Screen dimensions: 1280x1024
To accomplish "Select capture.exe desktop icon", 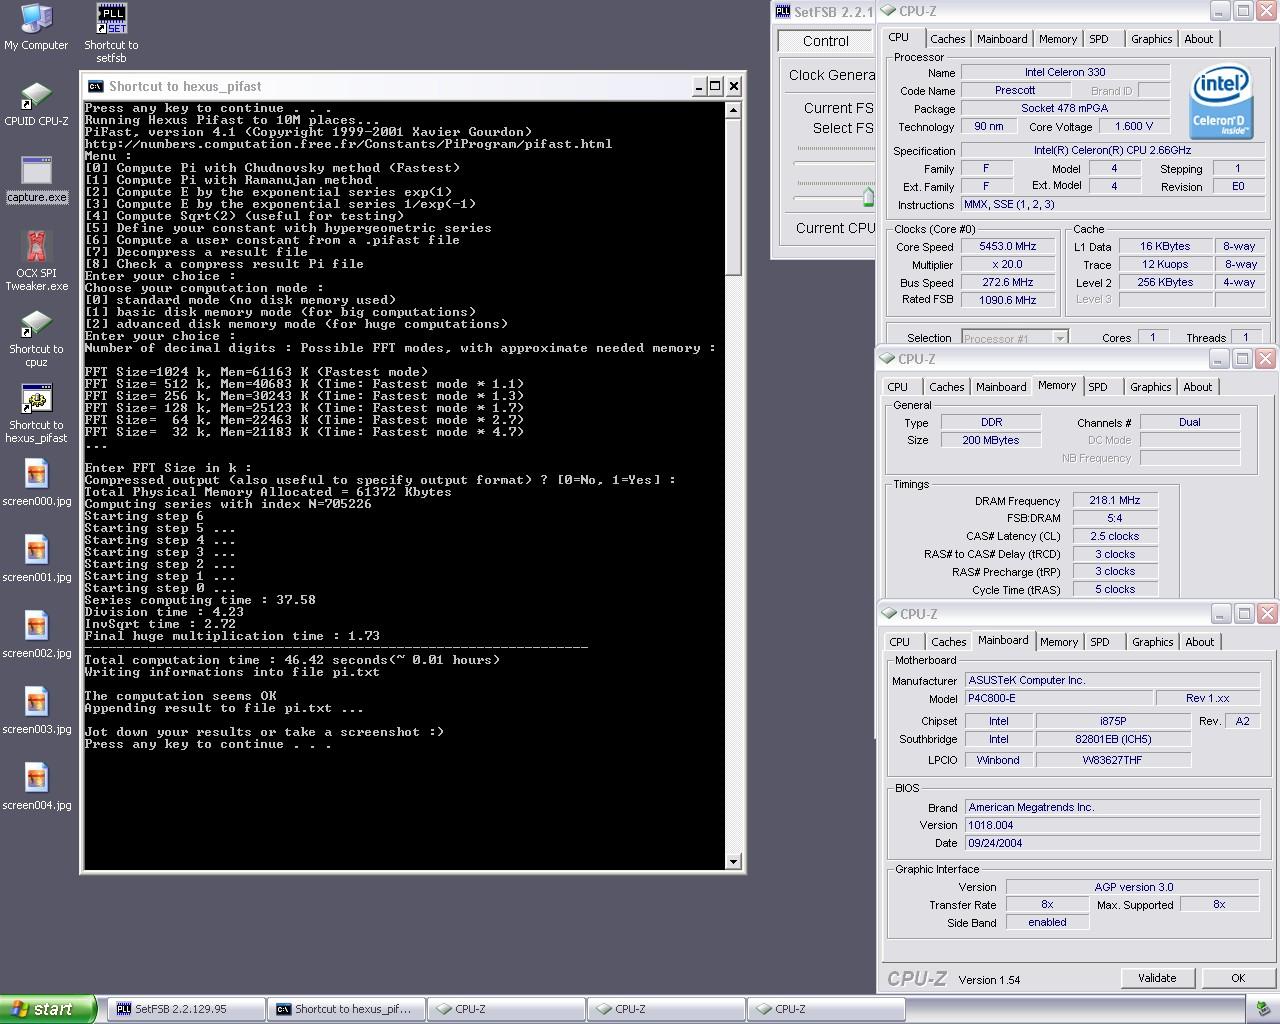I will pos(36,179).
